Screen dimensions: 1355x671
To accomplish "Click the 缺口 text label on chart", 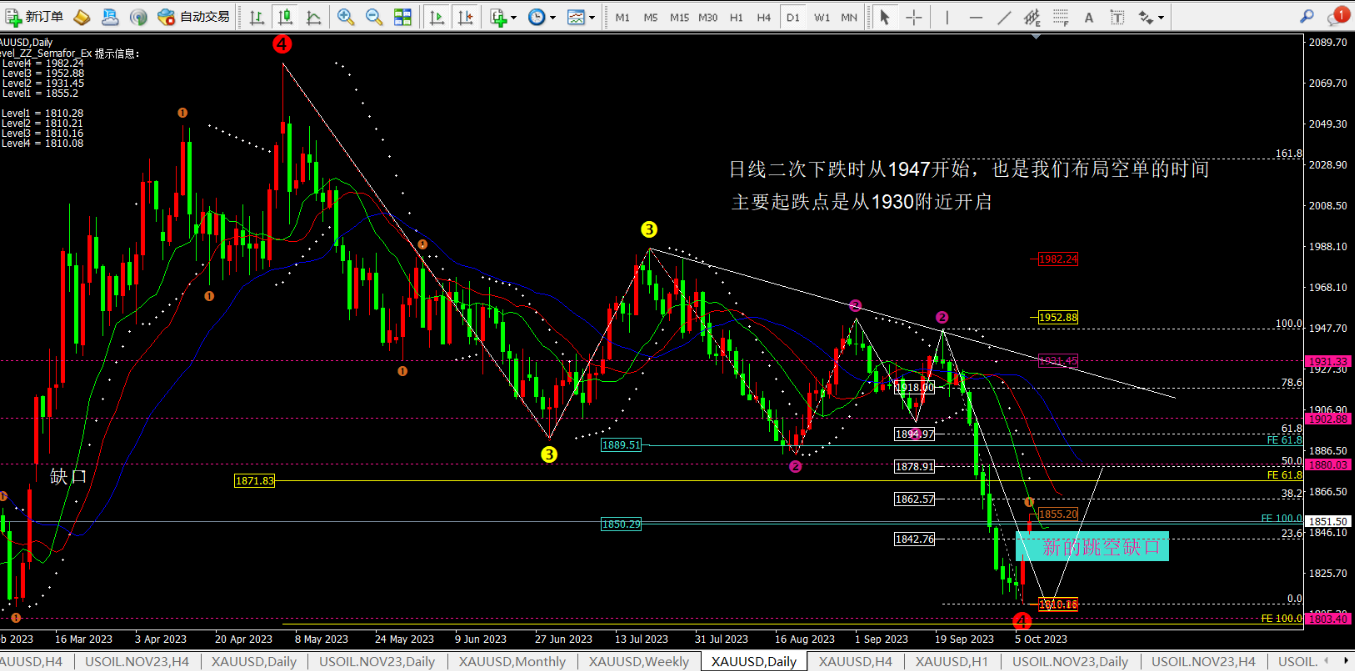I will point(69,477).
